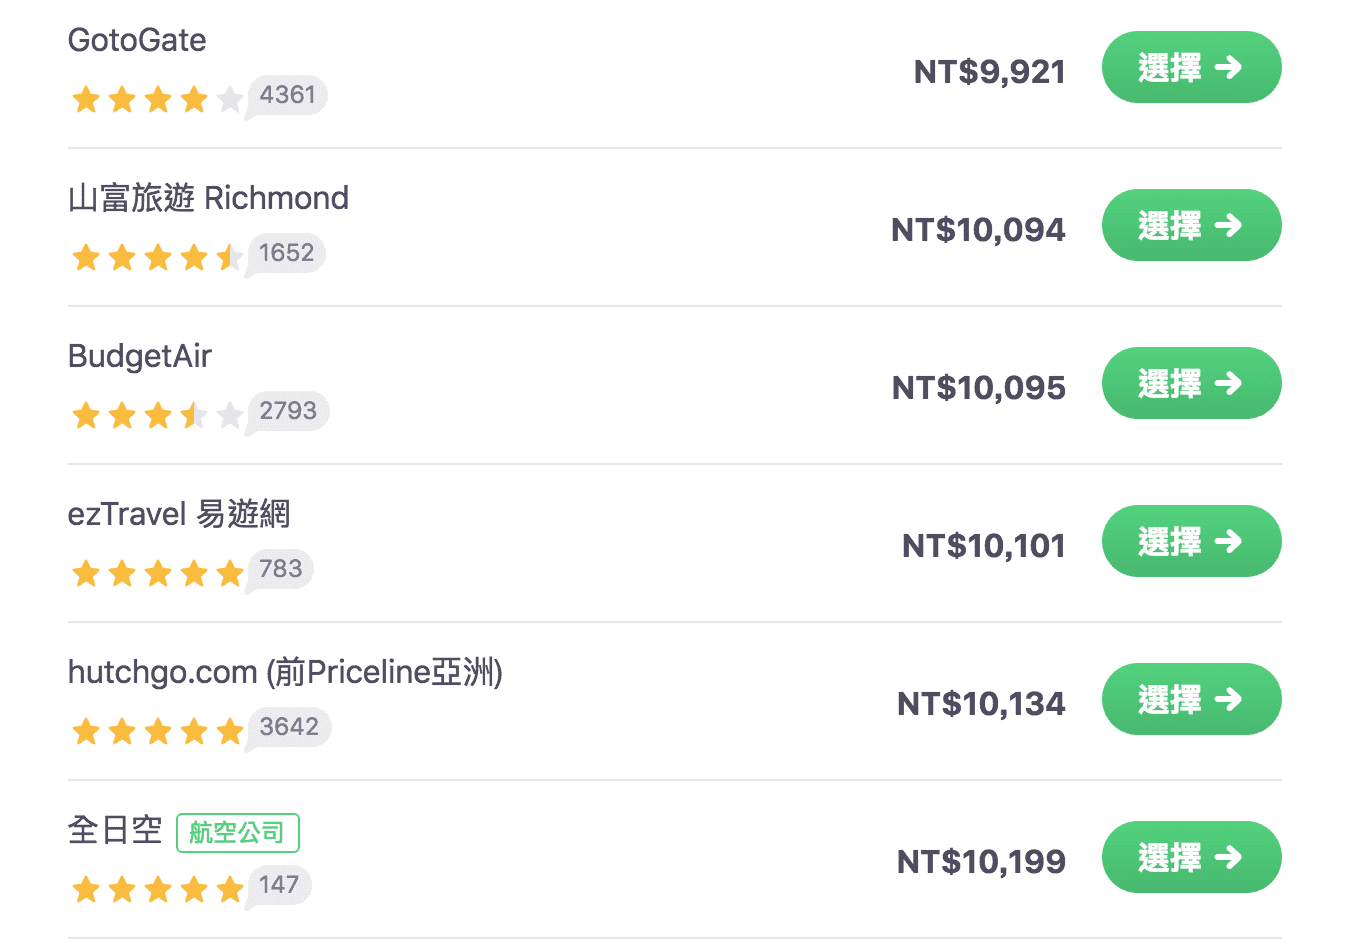Open 全日空 147 reviews bubble
Image resolution: width=1348 pixels, height=946 pixels.
coord(278,886)
